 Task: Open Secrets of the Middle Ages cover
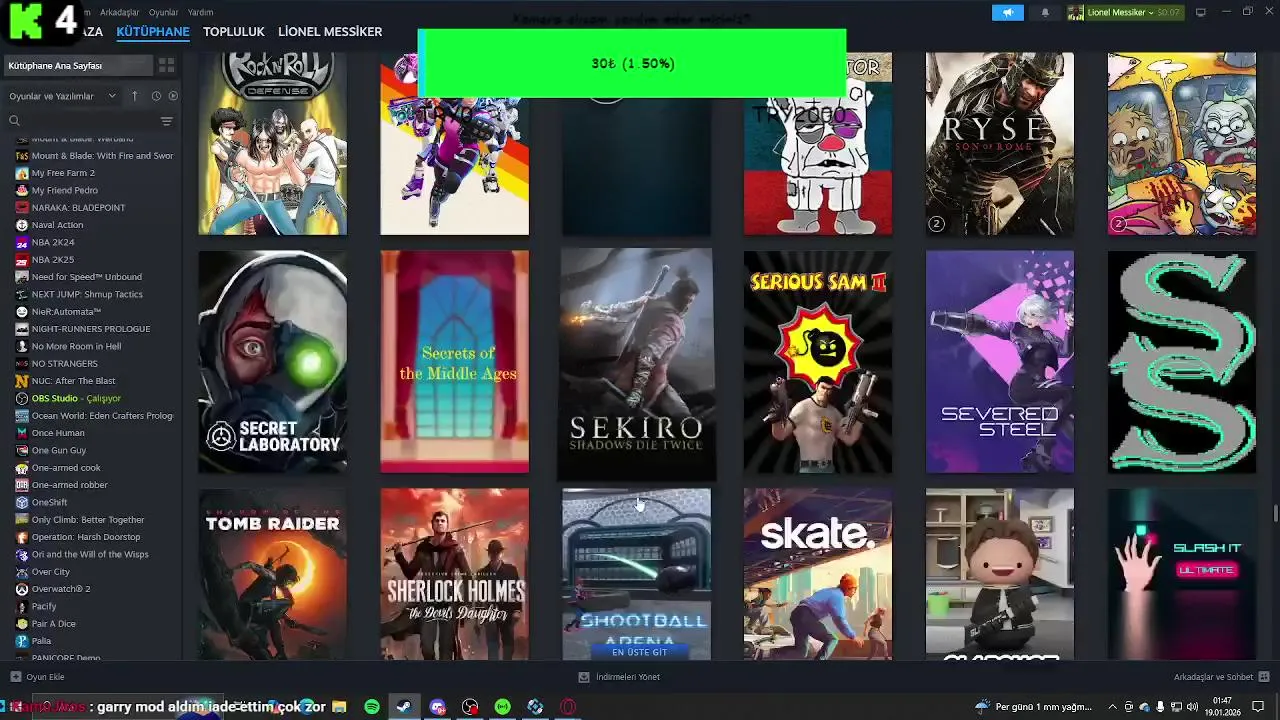tap(454, 361)
